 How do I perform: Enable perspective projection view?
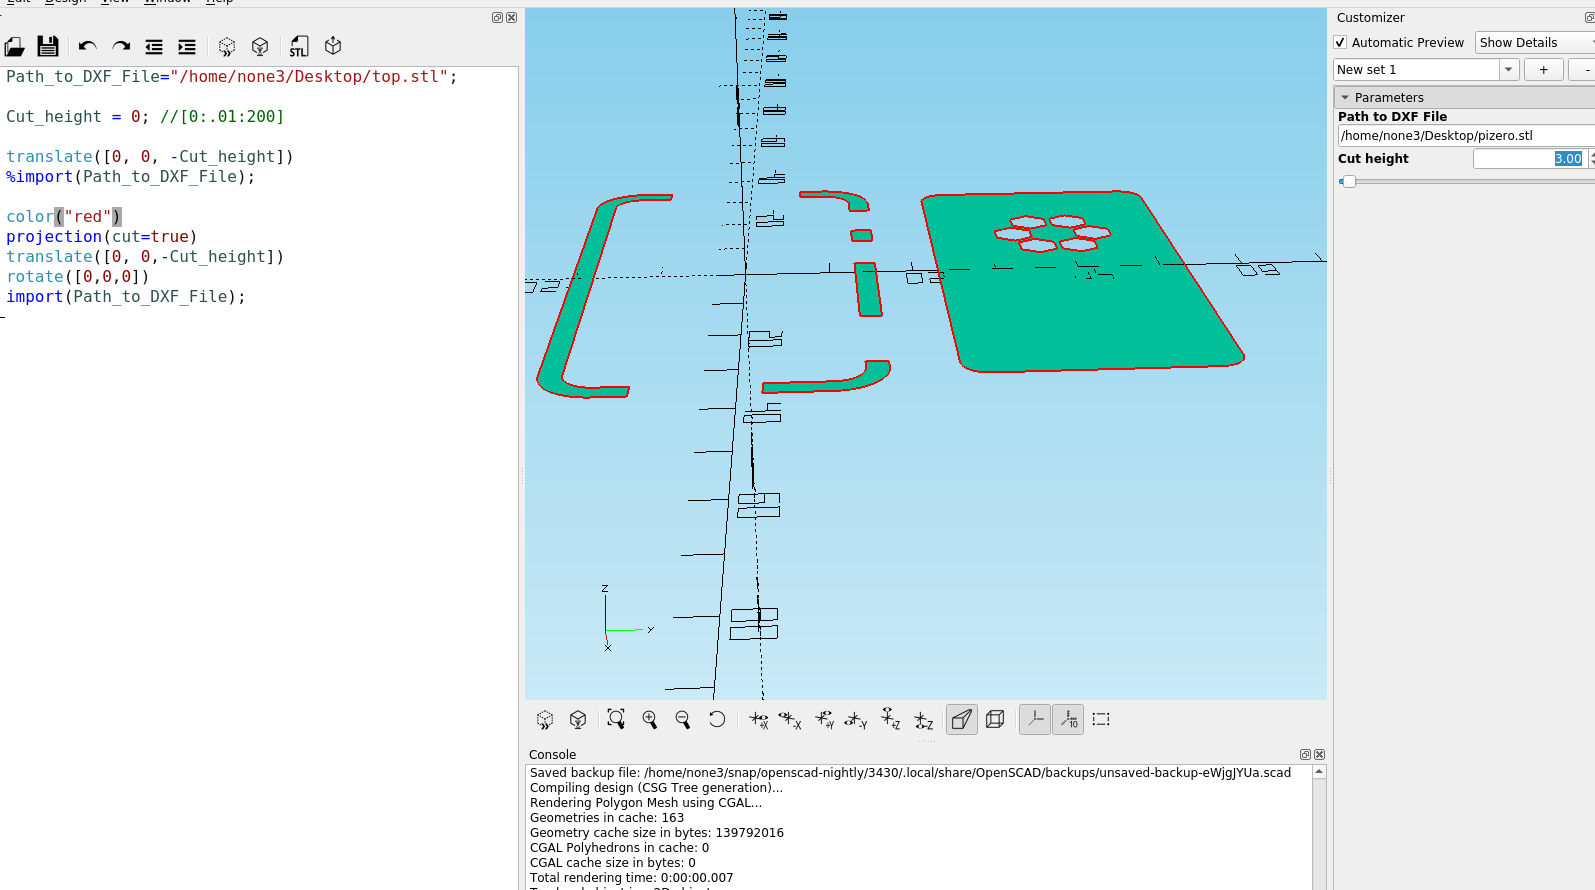point(962,719)
